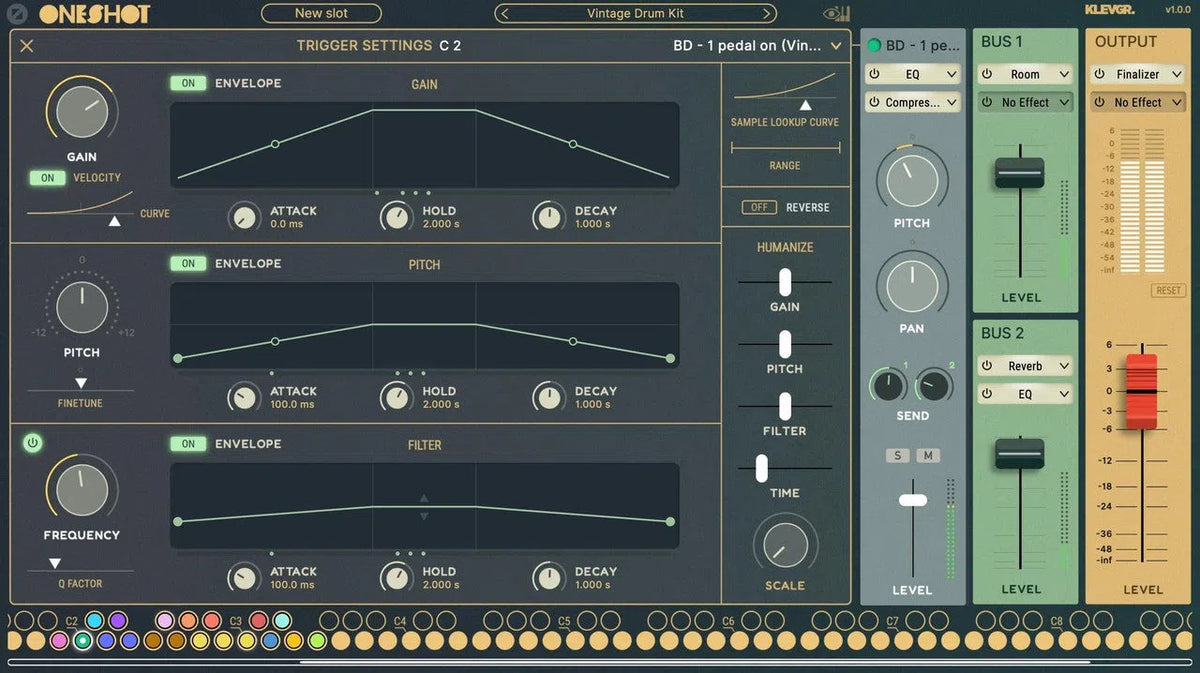Expand the Compressor effect dropdown
Screen dimensions: 1200x673
click(951, 102)
